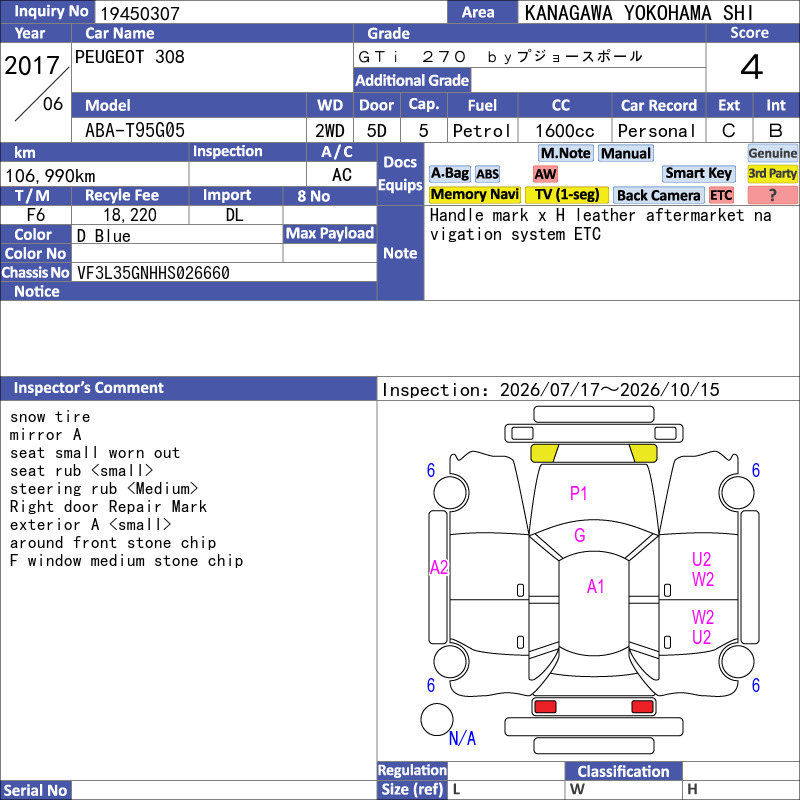Click the N/A spare tire circle
This screenshot has height=800, width=800.
click(437, 719)
